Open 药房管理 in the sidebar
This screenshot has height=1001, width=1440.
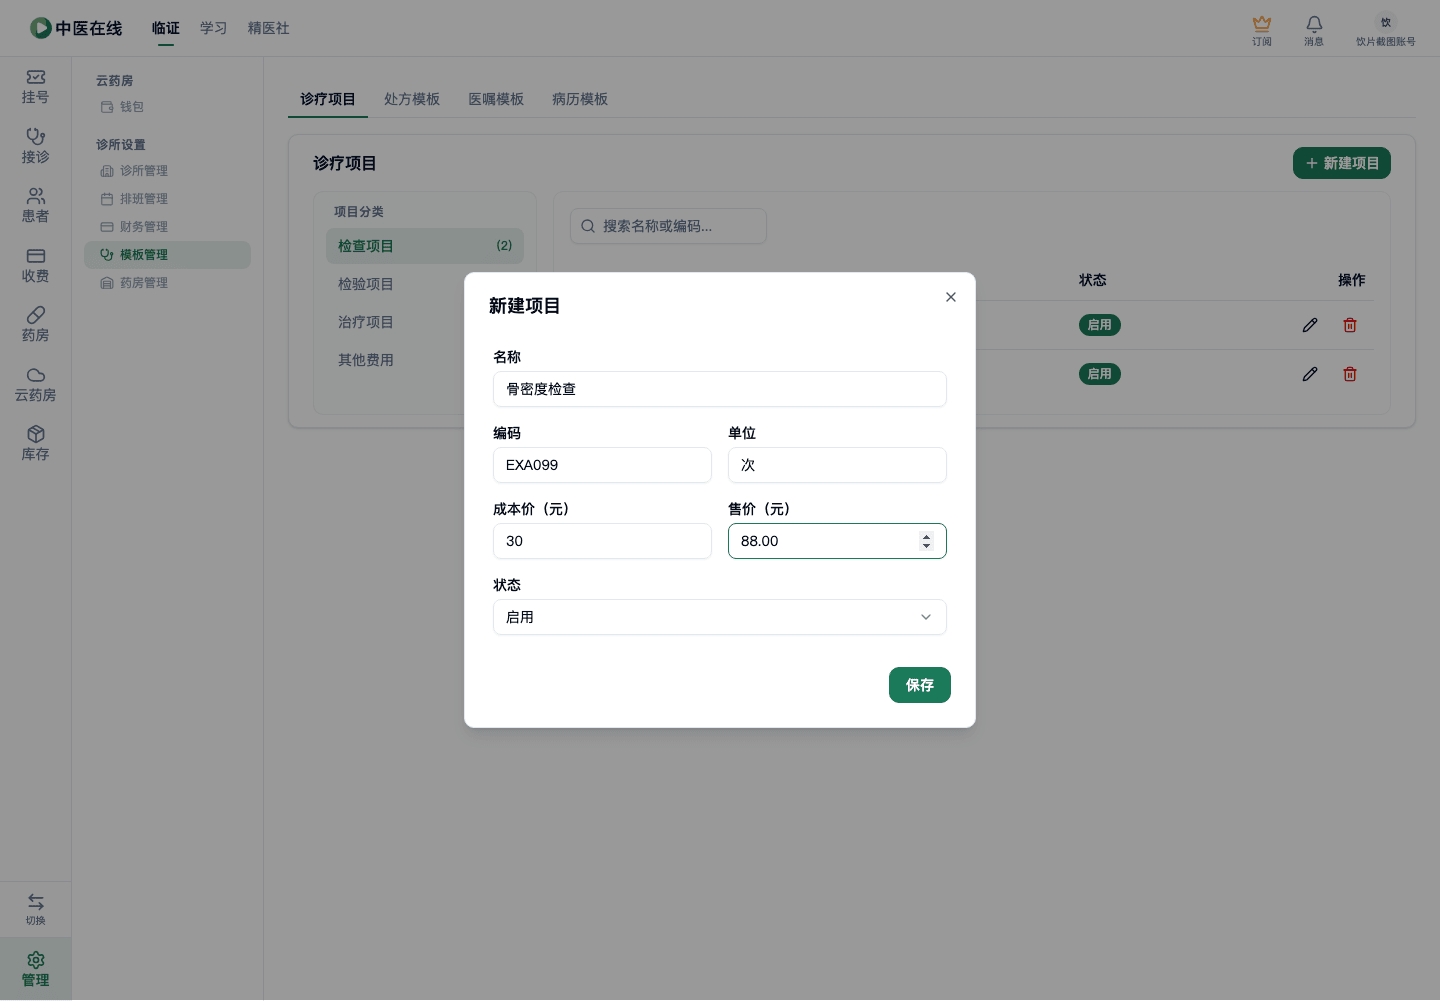pyautogui.click(x=167, y=283)
